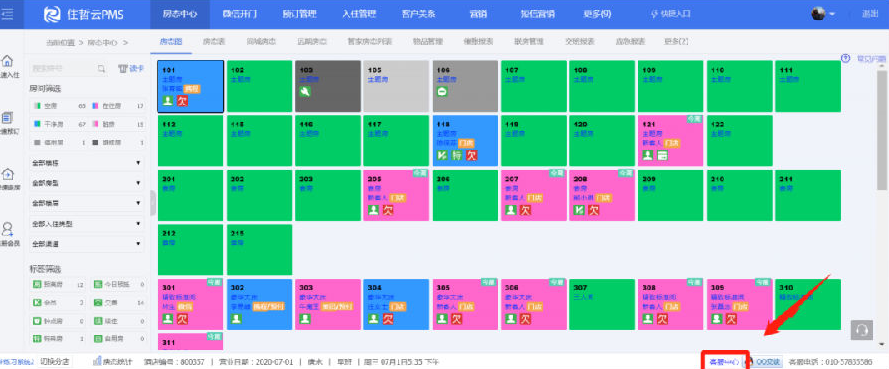Screen dimensions: 889x369
Task: Select the room 307 tile
Action: pos(602,304)
